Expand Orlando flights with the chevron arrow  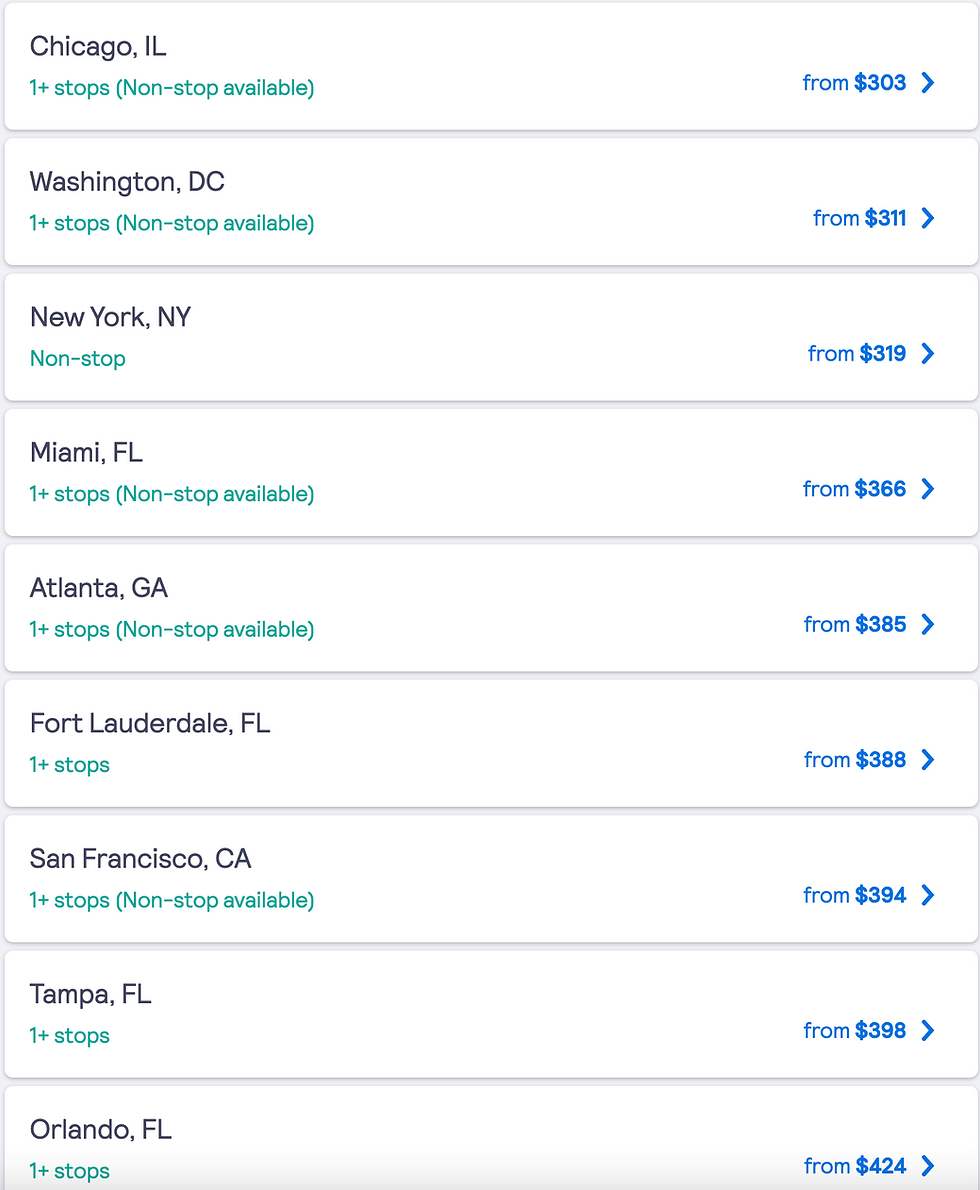click(x=928, y=1166)
